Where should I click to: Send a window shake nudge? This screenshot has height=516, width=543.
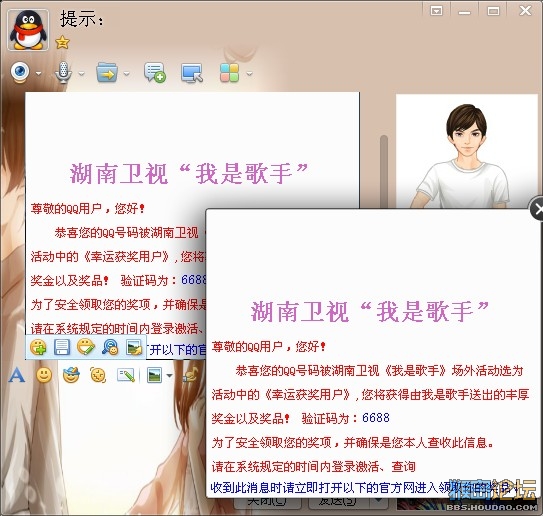98,375
